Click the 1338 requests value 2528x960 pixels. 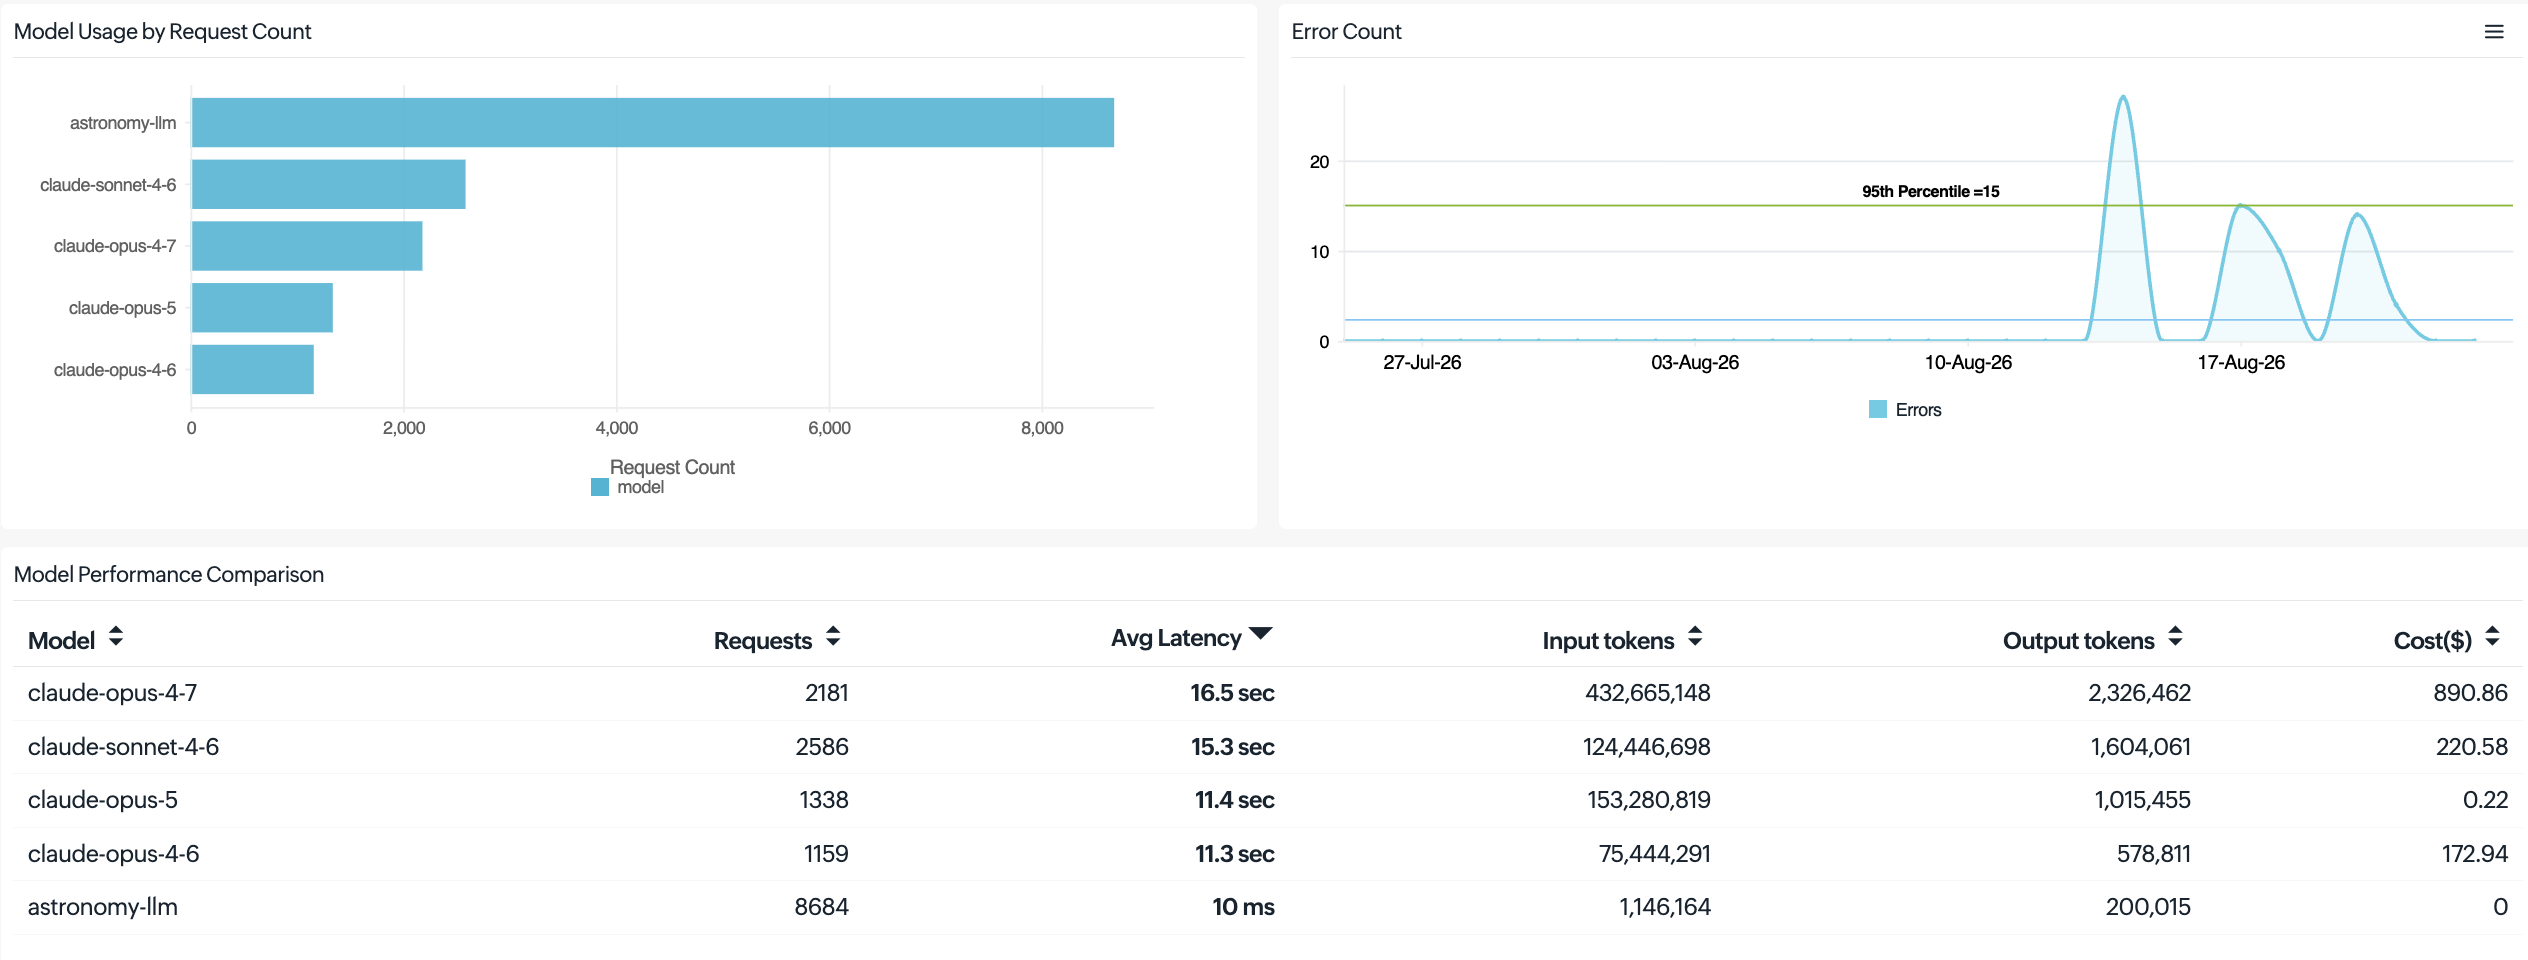point(824,800)
